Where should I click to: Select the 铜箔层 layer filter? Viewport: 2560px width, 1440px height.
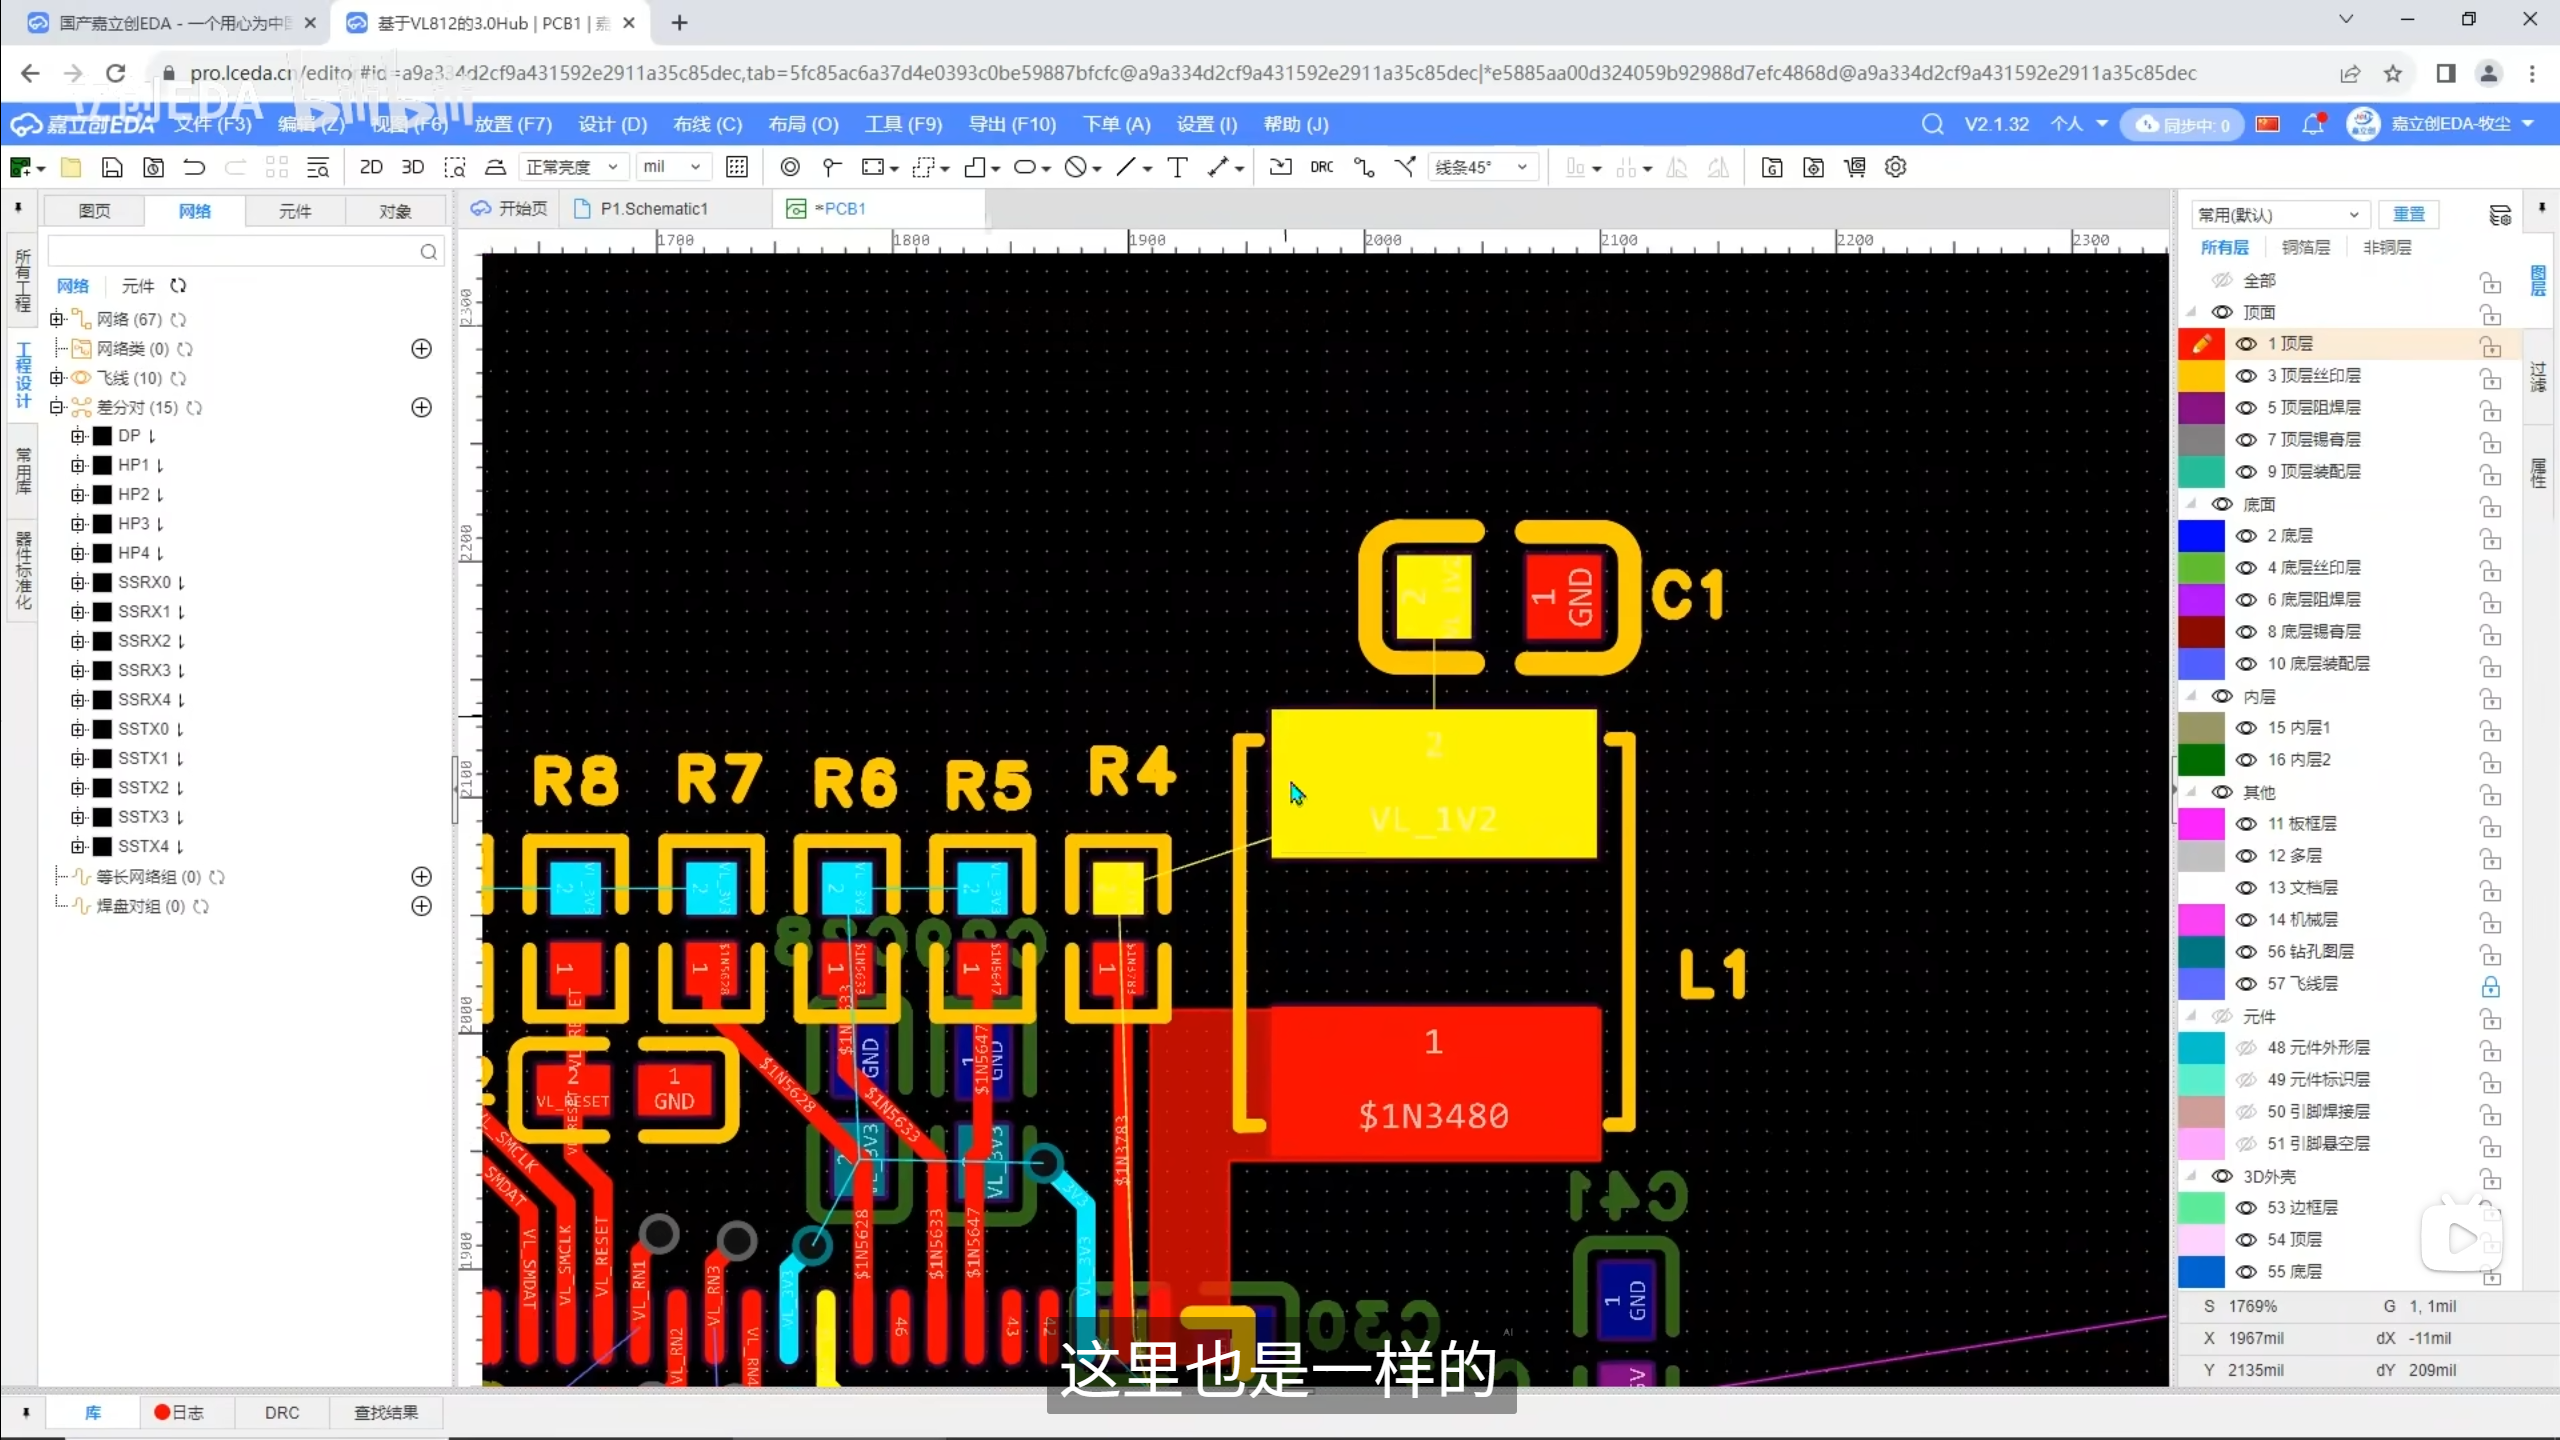coord(2305,247)
